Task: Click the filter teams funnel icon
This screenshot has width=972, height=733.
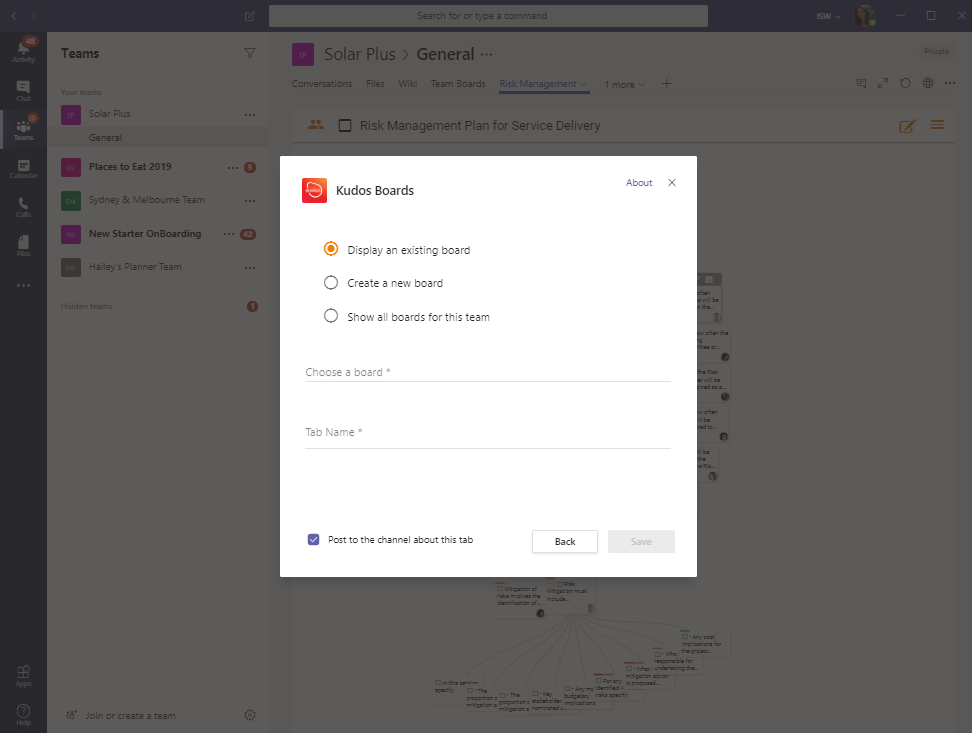Action: pyautogui.click(x=250, y=53)
